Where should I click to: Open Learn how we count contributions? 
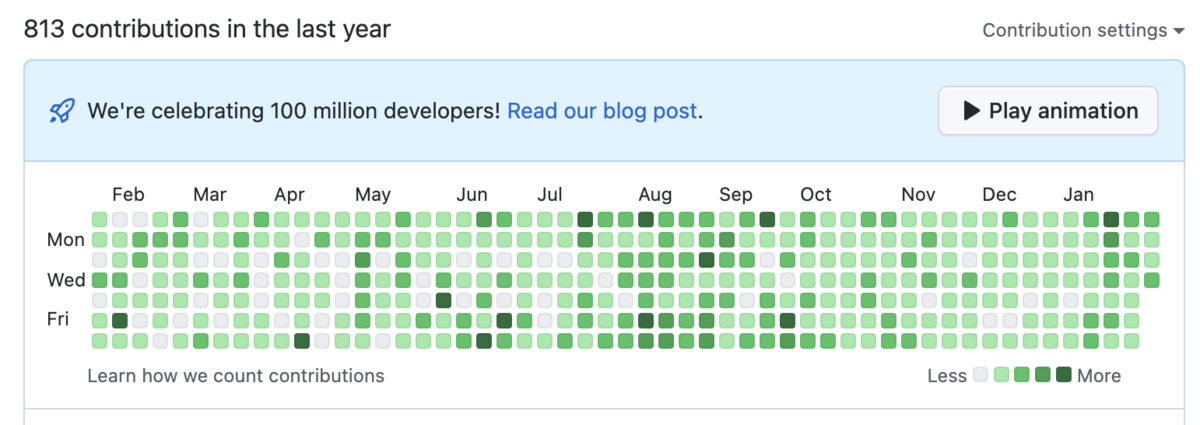(236, 376)
